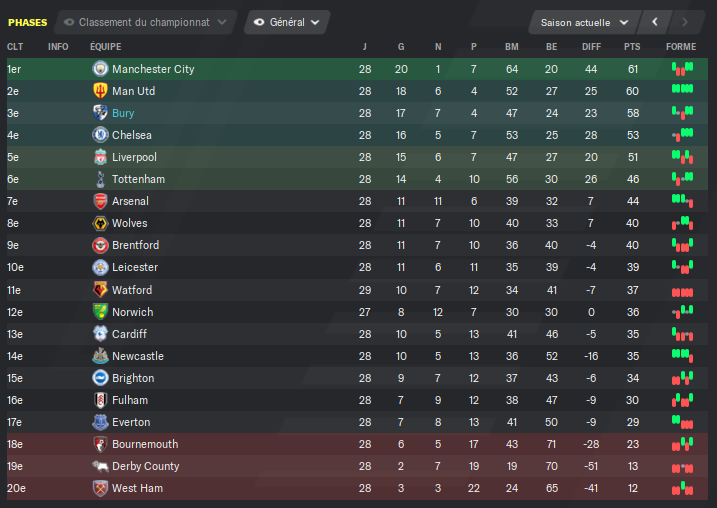Open the Bury team name link
Image resolution: width=717 pixels, height=508 pixels.
[123, 113]
